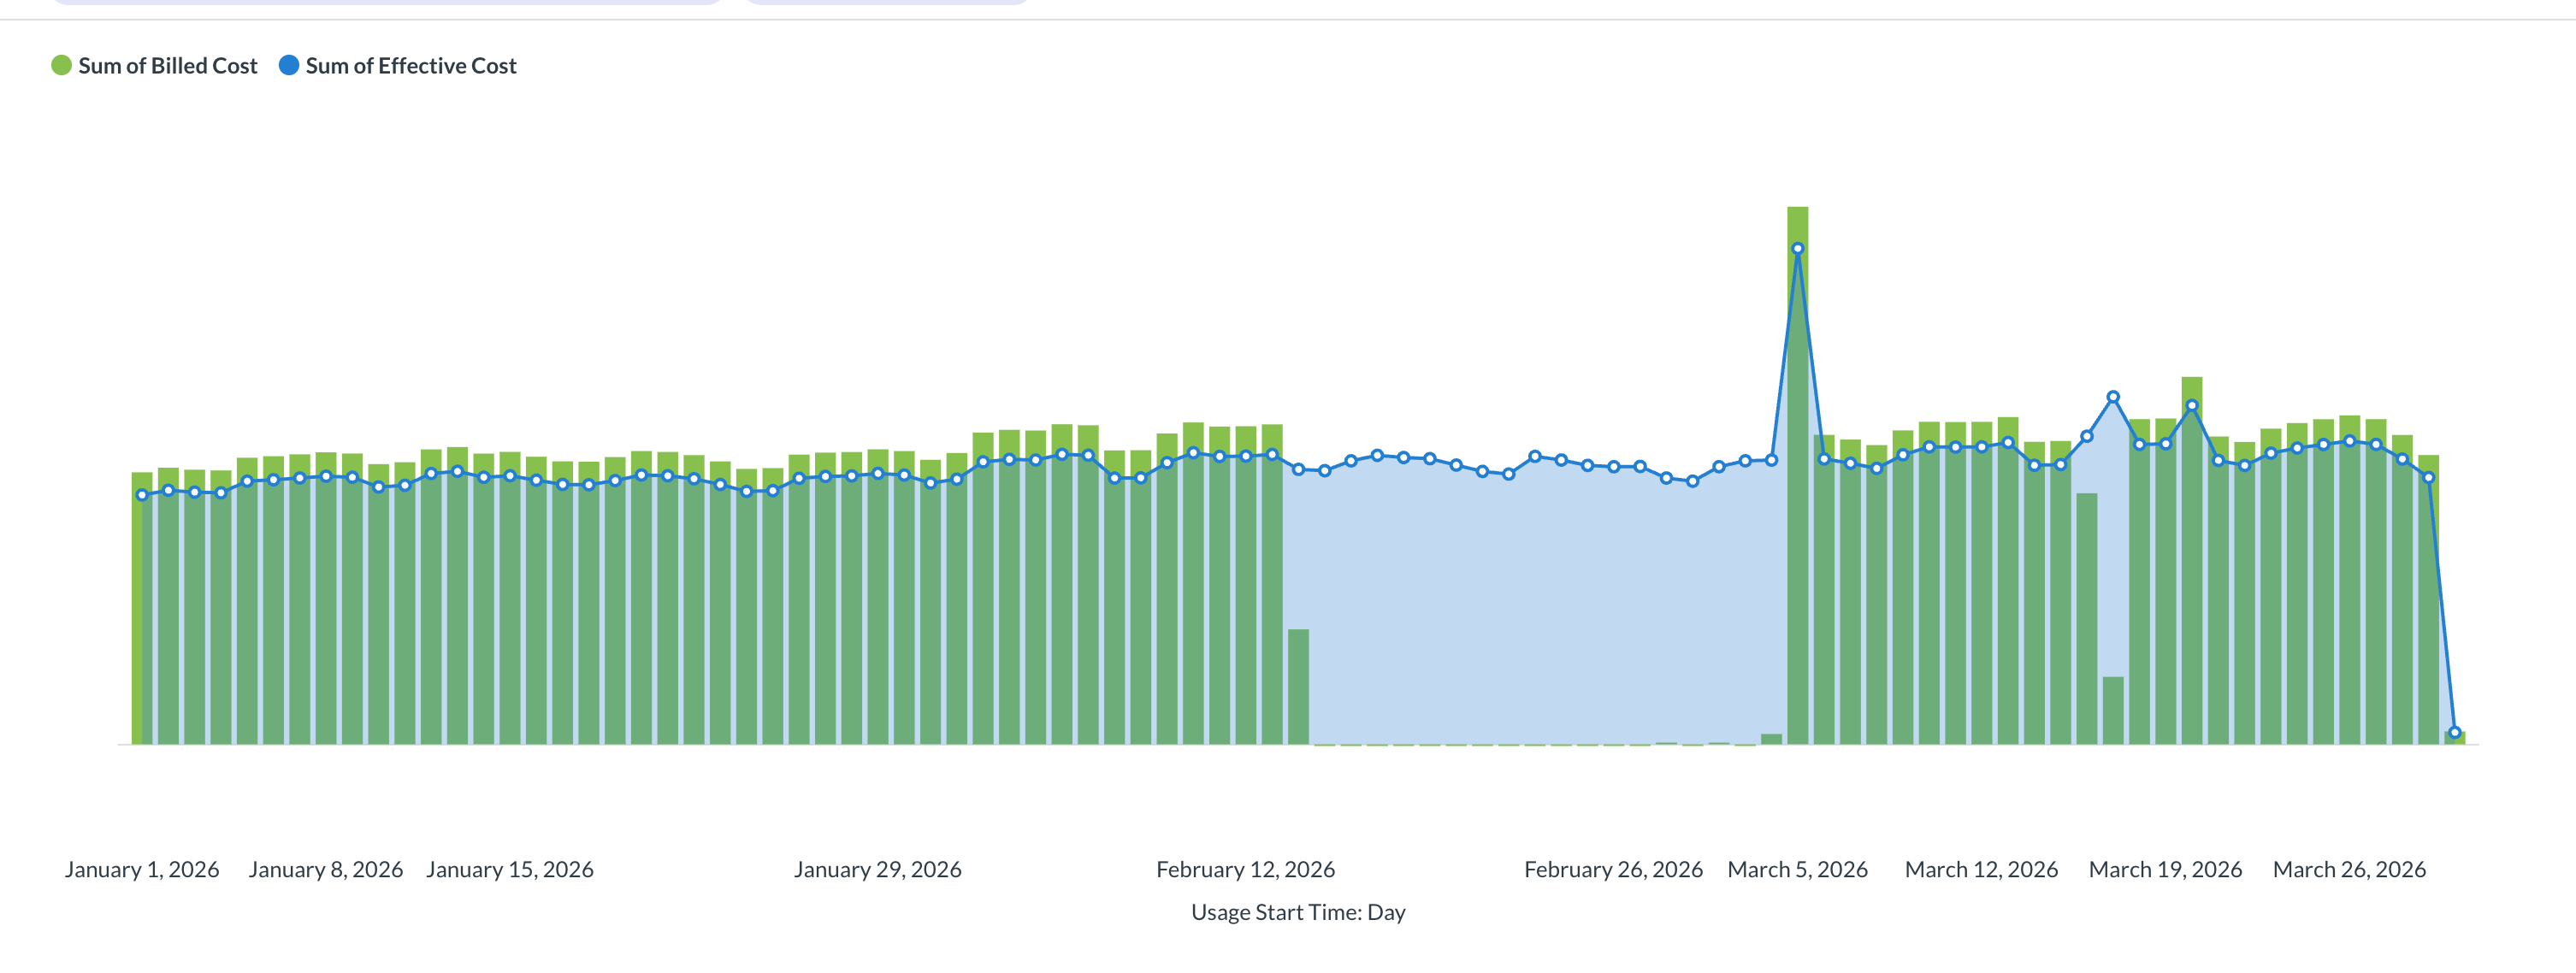
Task: Click the January 29, 2026 axis label
Action: tap(878, 870)
